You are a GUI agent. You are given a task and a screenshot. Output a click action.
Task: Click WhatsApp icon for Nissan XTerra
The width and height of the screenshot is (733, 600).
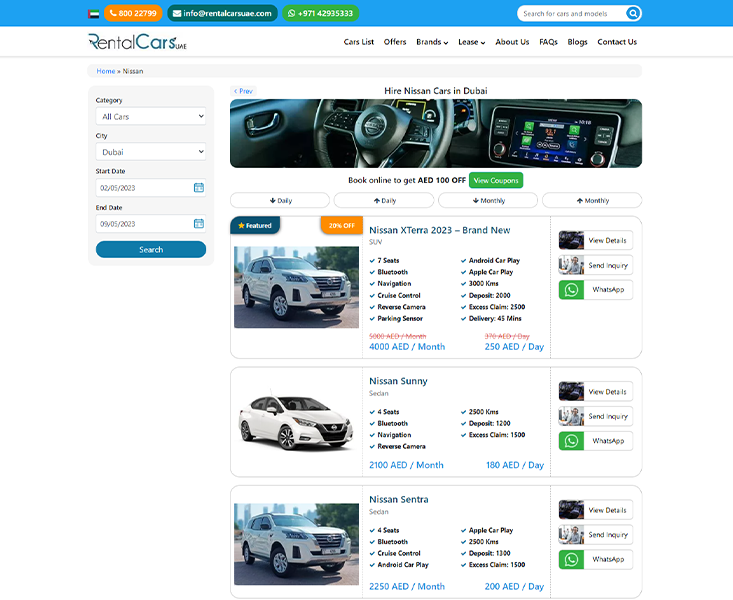point(571,289)
